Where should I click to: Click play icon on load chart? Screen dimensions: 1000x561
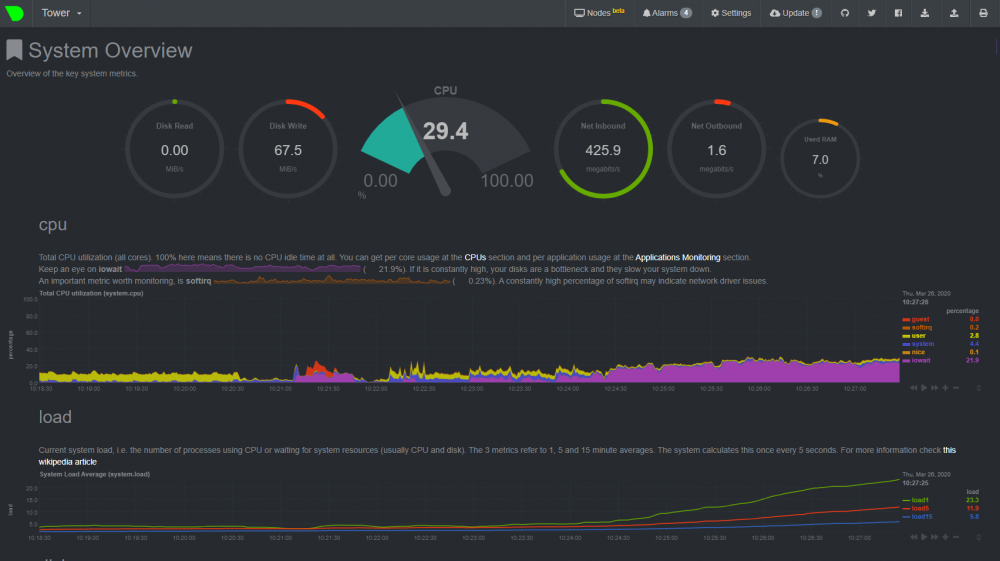coord(924,537)
